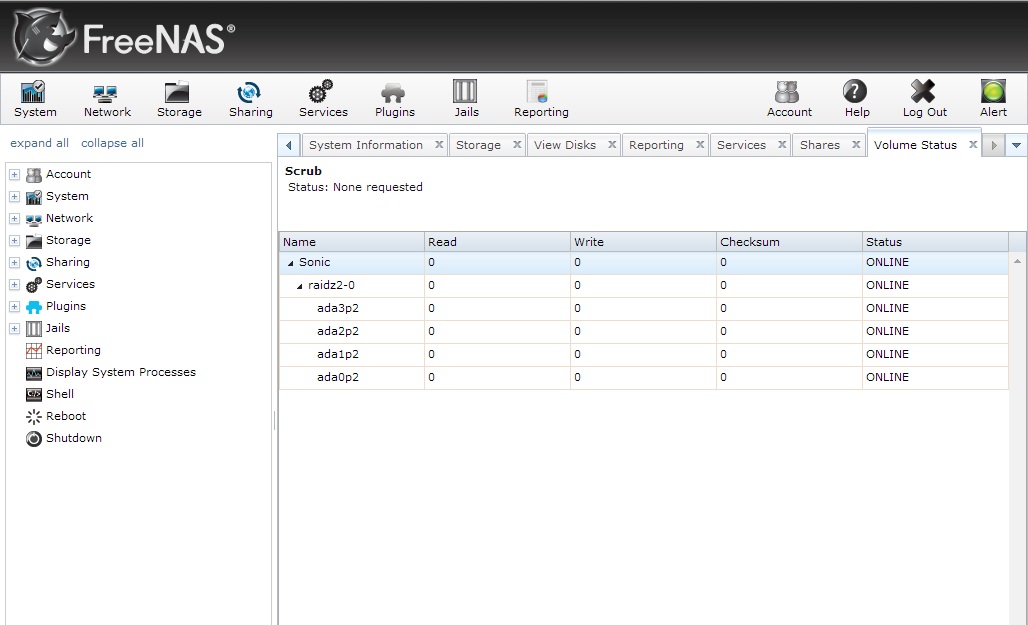This screenshot has width=1028, height=625.
Task: Open the Sharing toolbar icon
Action: coord(250,99)
